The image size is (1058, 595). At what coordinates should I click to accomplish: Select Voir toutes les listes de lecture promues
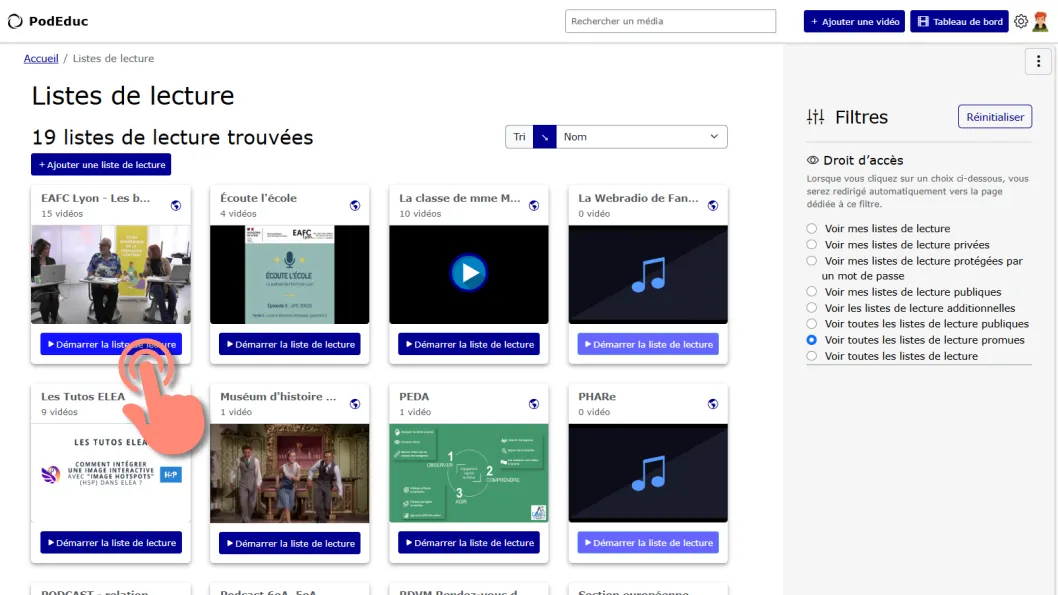[812, 340]
